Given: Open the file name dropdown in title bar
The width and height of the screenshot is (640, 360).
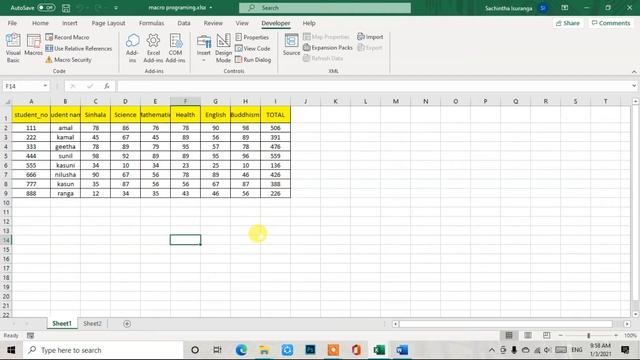Looking at the screenshot, I should coord(211,8).
